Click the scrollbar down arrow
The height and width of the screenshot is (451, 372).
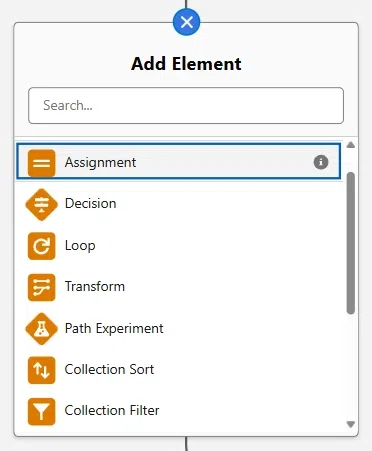[x=350, y=424]
